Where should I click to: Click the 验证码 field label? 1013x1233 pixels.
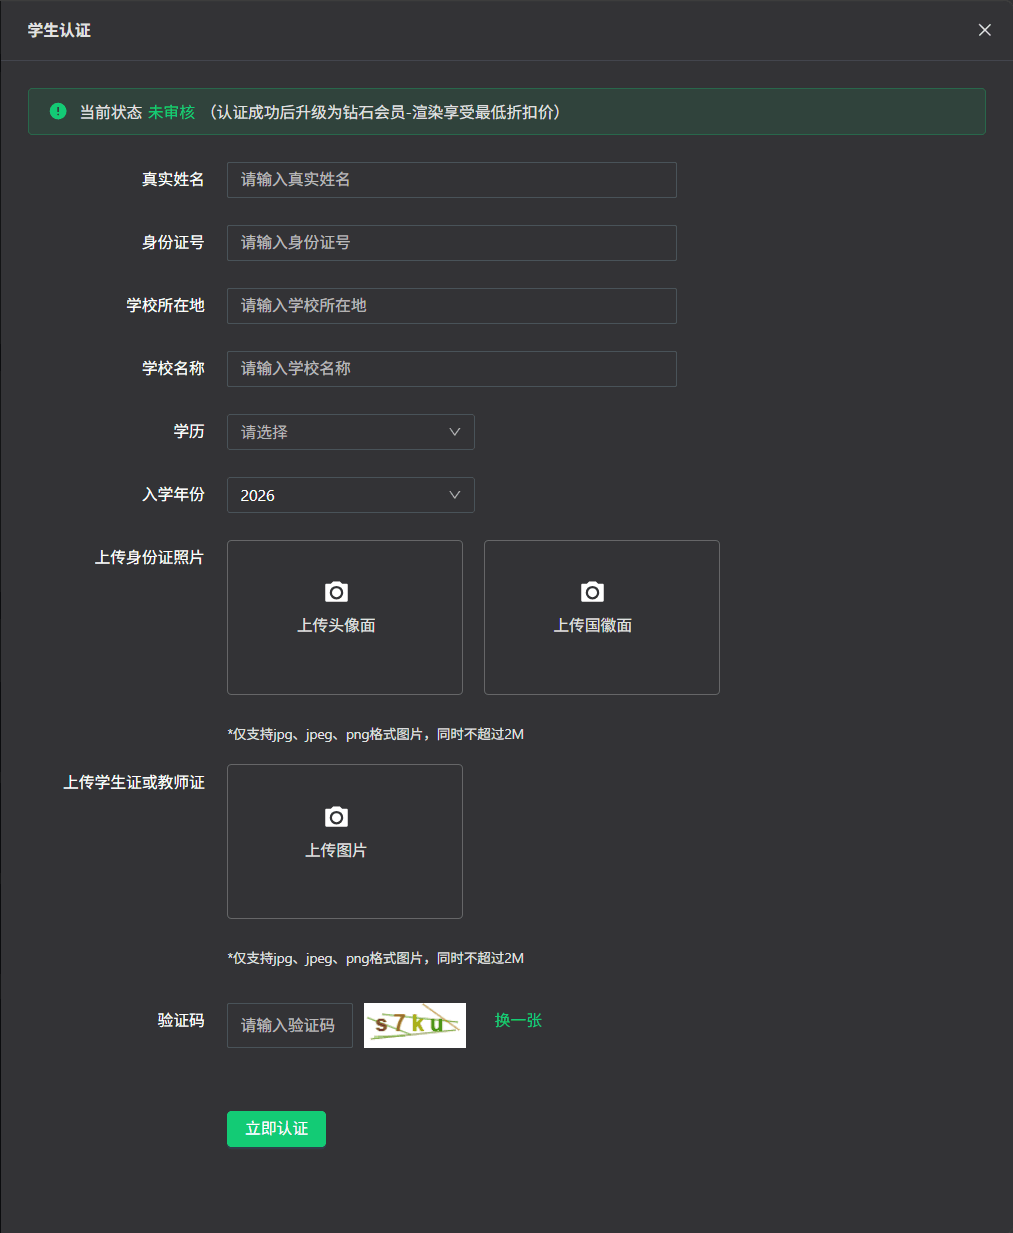(x=181, y=1020)
